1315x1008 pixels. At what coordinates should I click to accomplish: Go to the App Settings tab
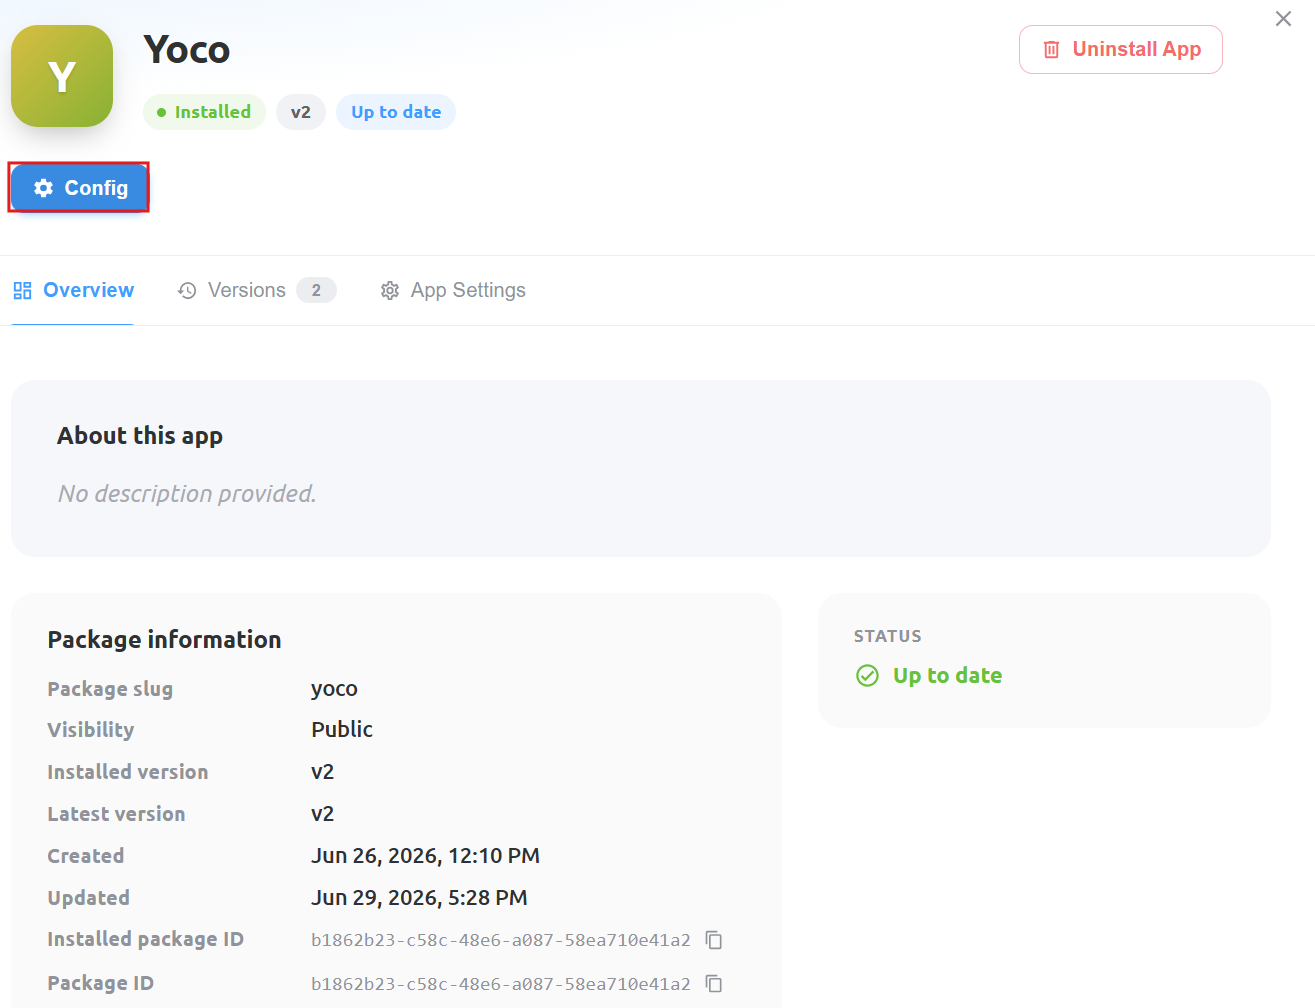point(453,290)
